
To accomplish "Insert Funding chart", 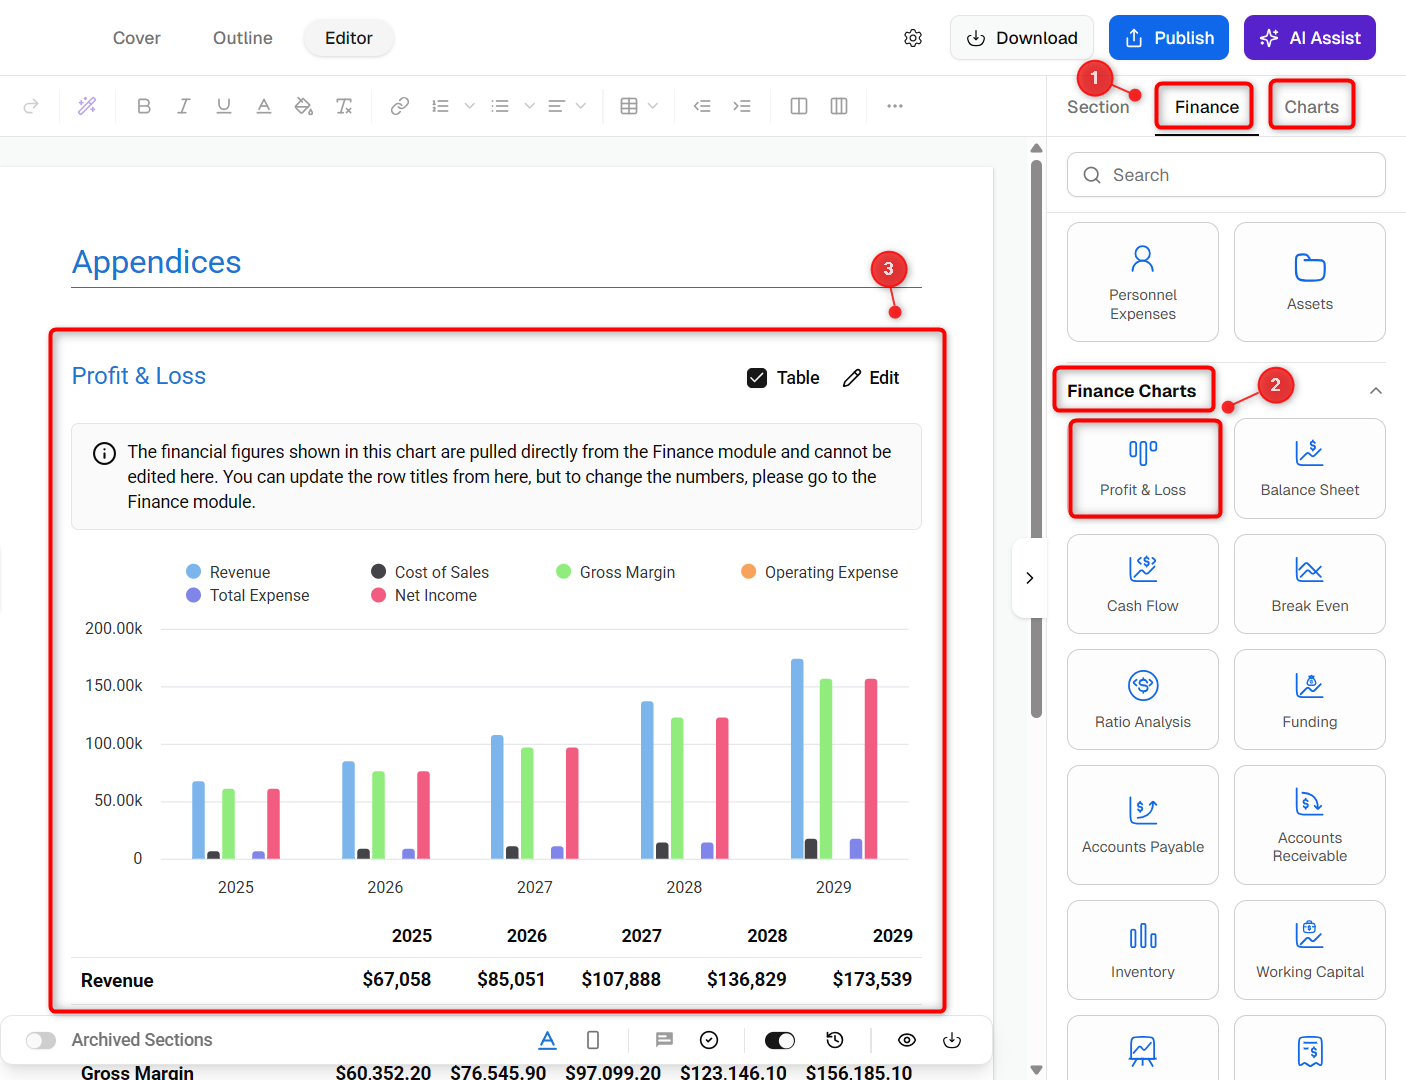I will [1310, 700].
